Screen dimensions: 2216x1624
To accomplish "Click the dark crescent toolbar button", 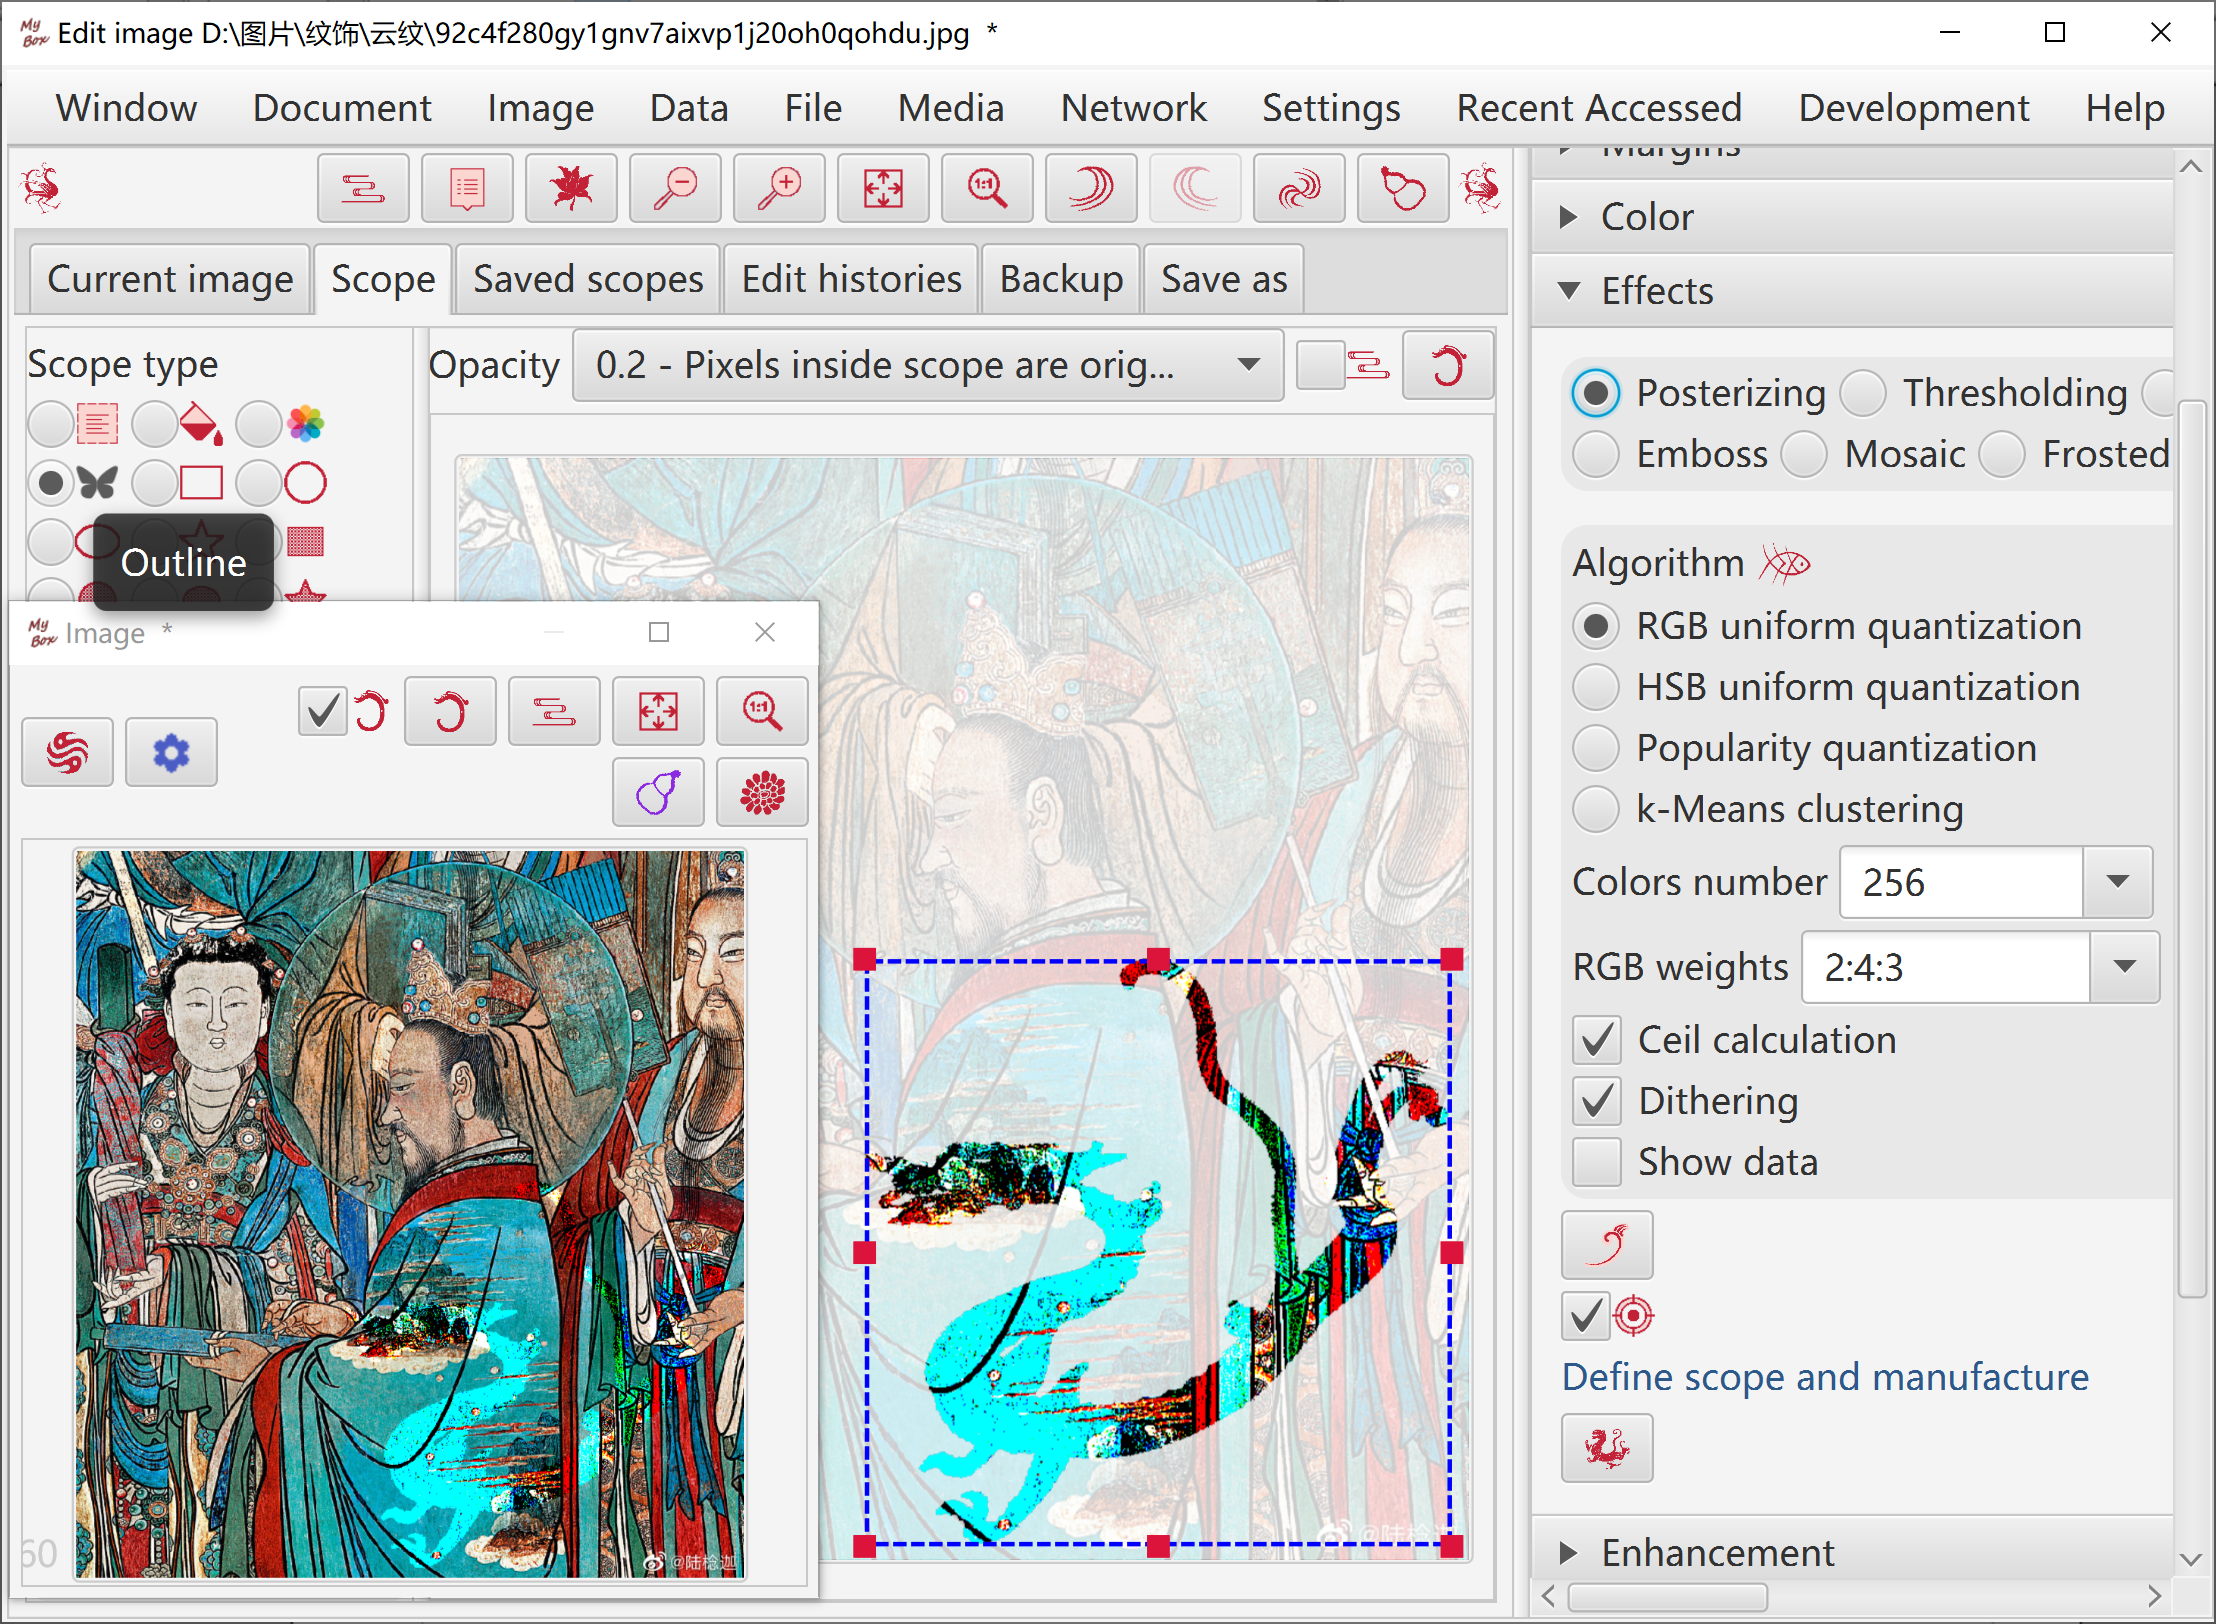I will click(x=1091, y=188).
